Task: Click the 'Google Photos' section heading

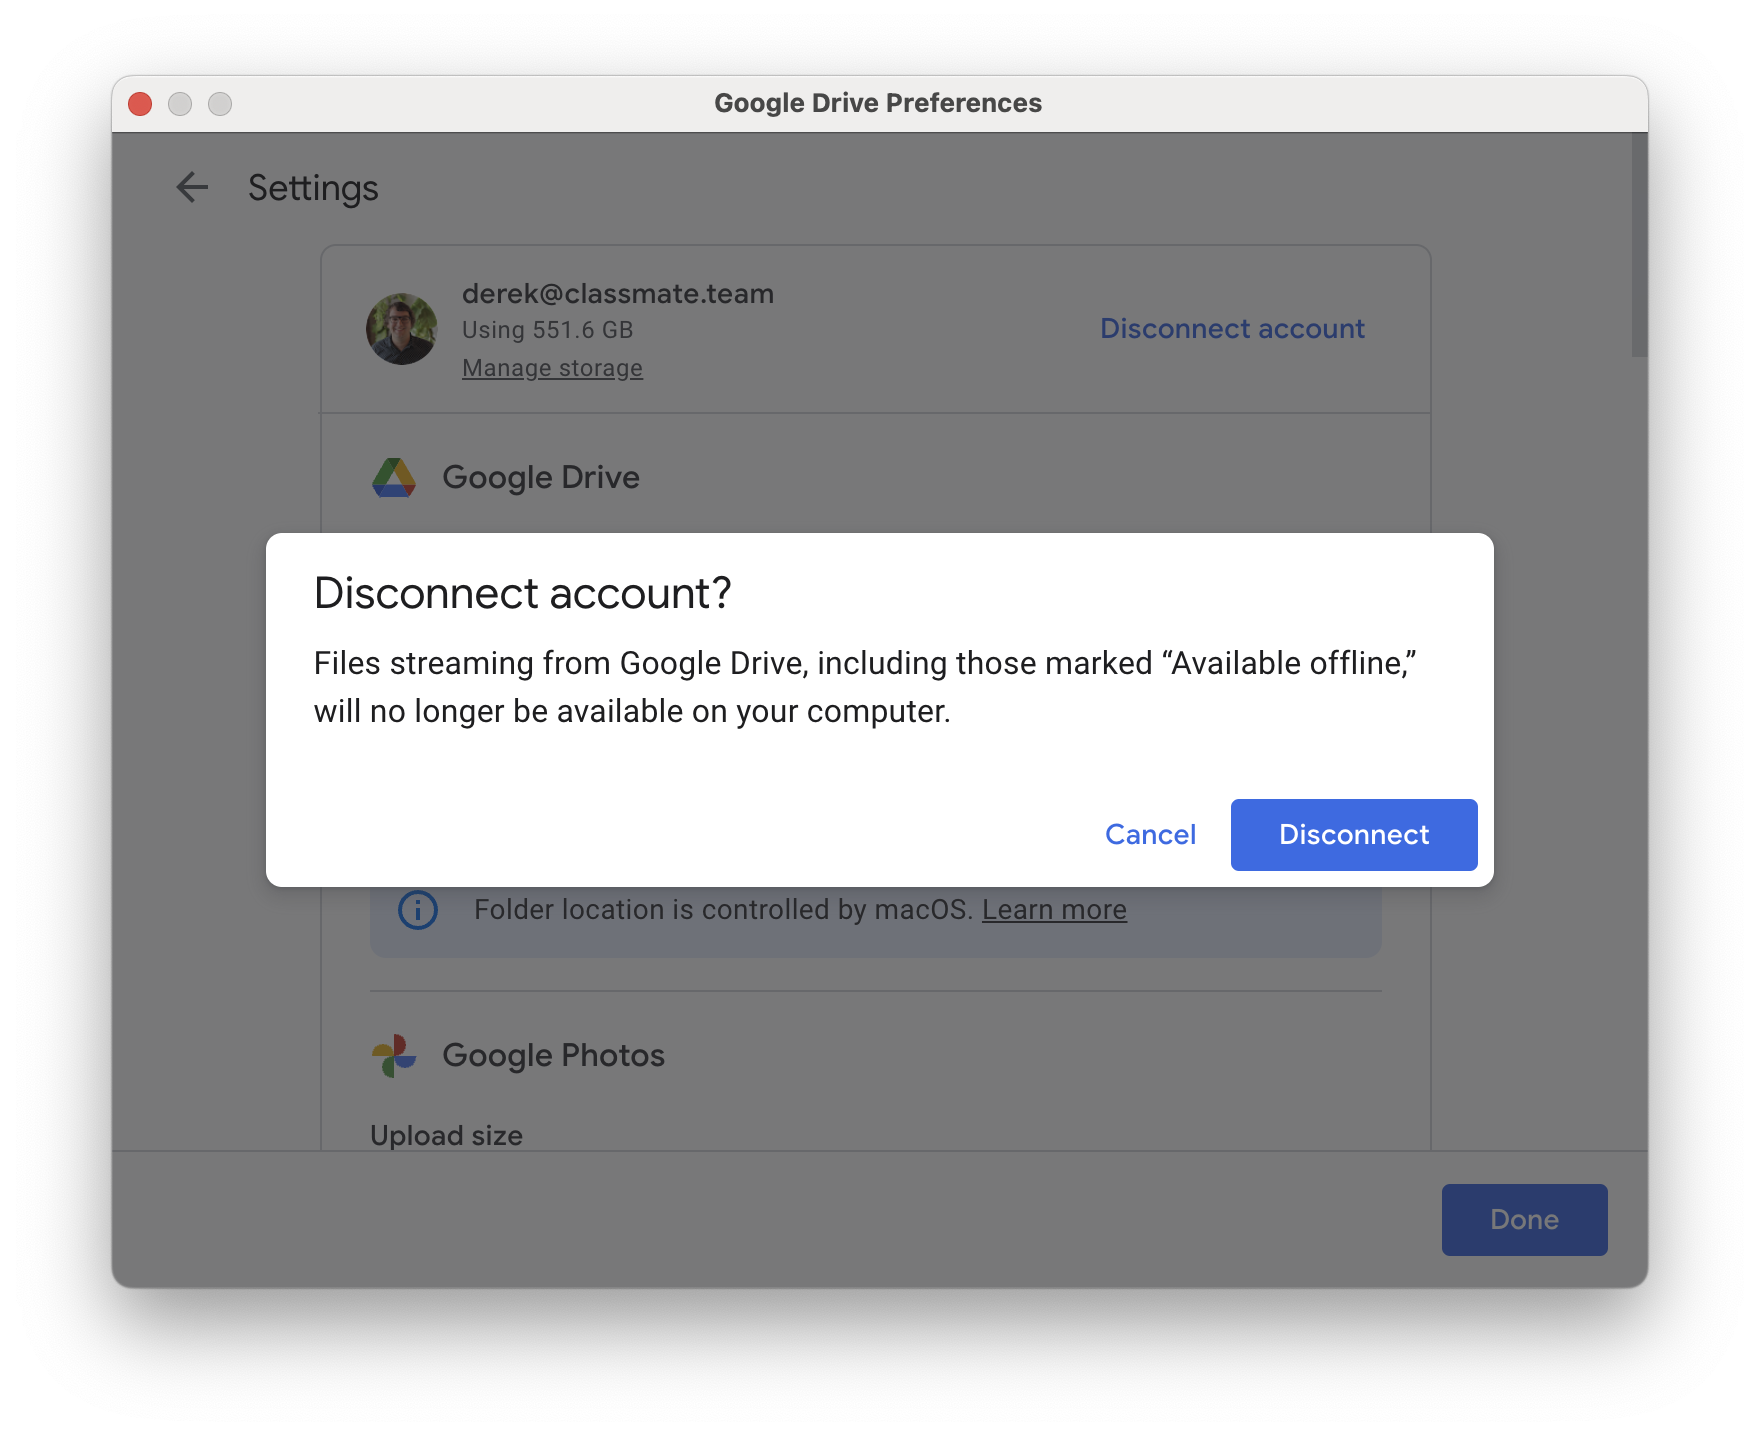Action: pos(553,1055)
